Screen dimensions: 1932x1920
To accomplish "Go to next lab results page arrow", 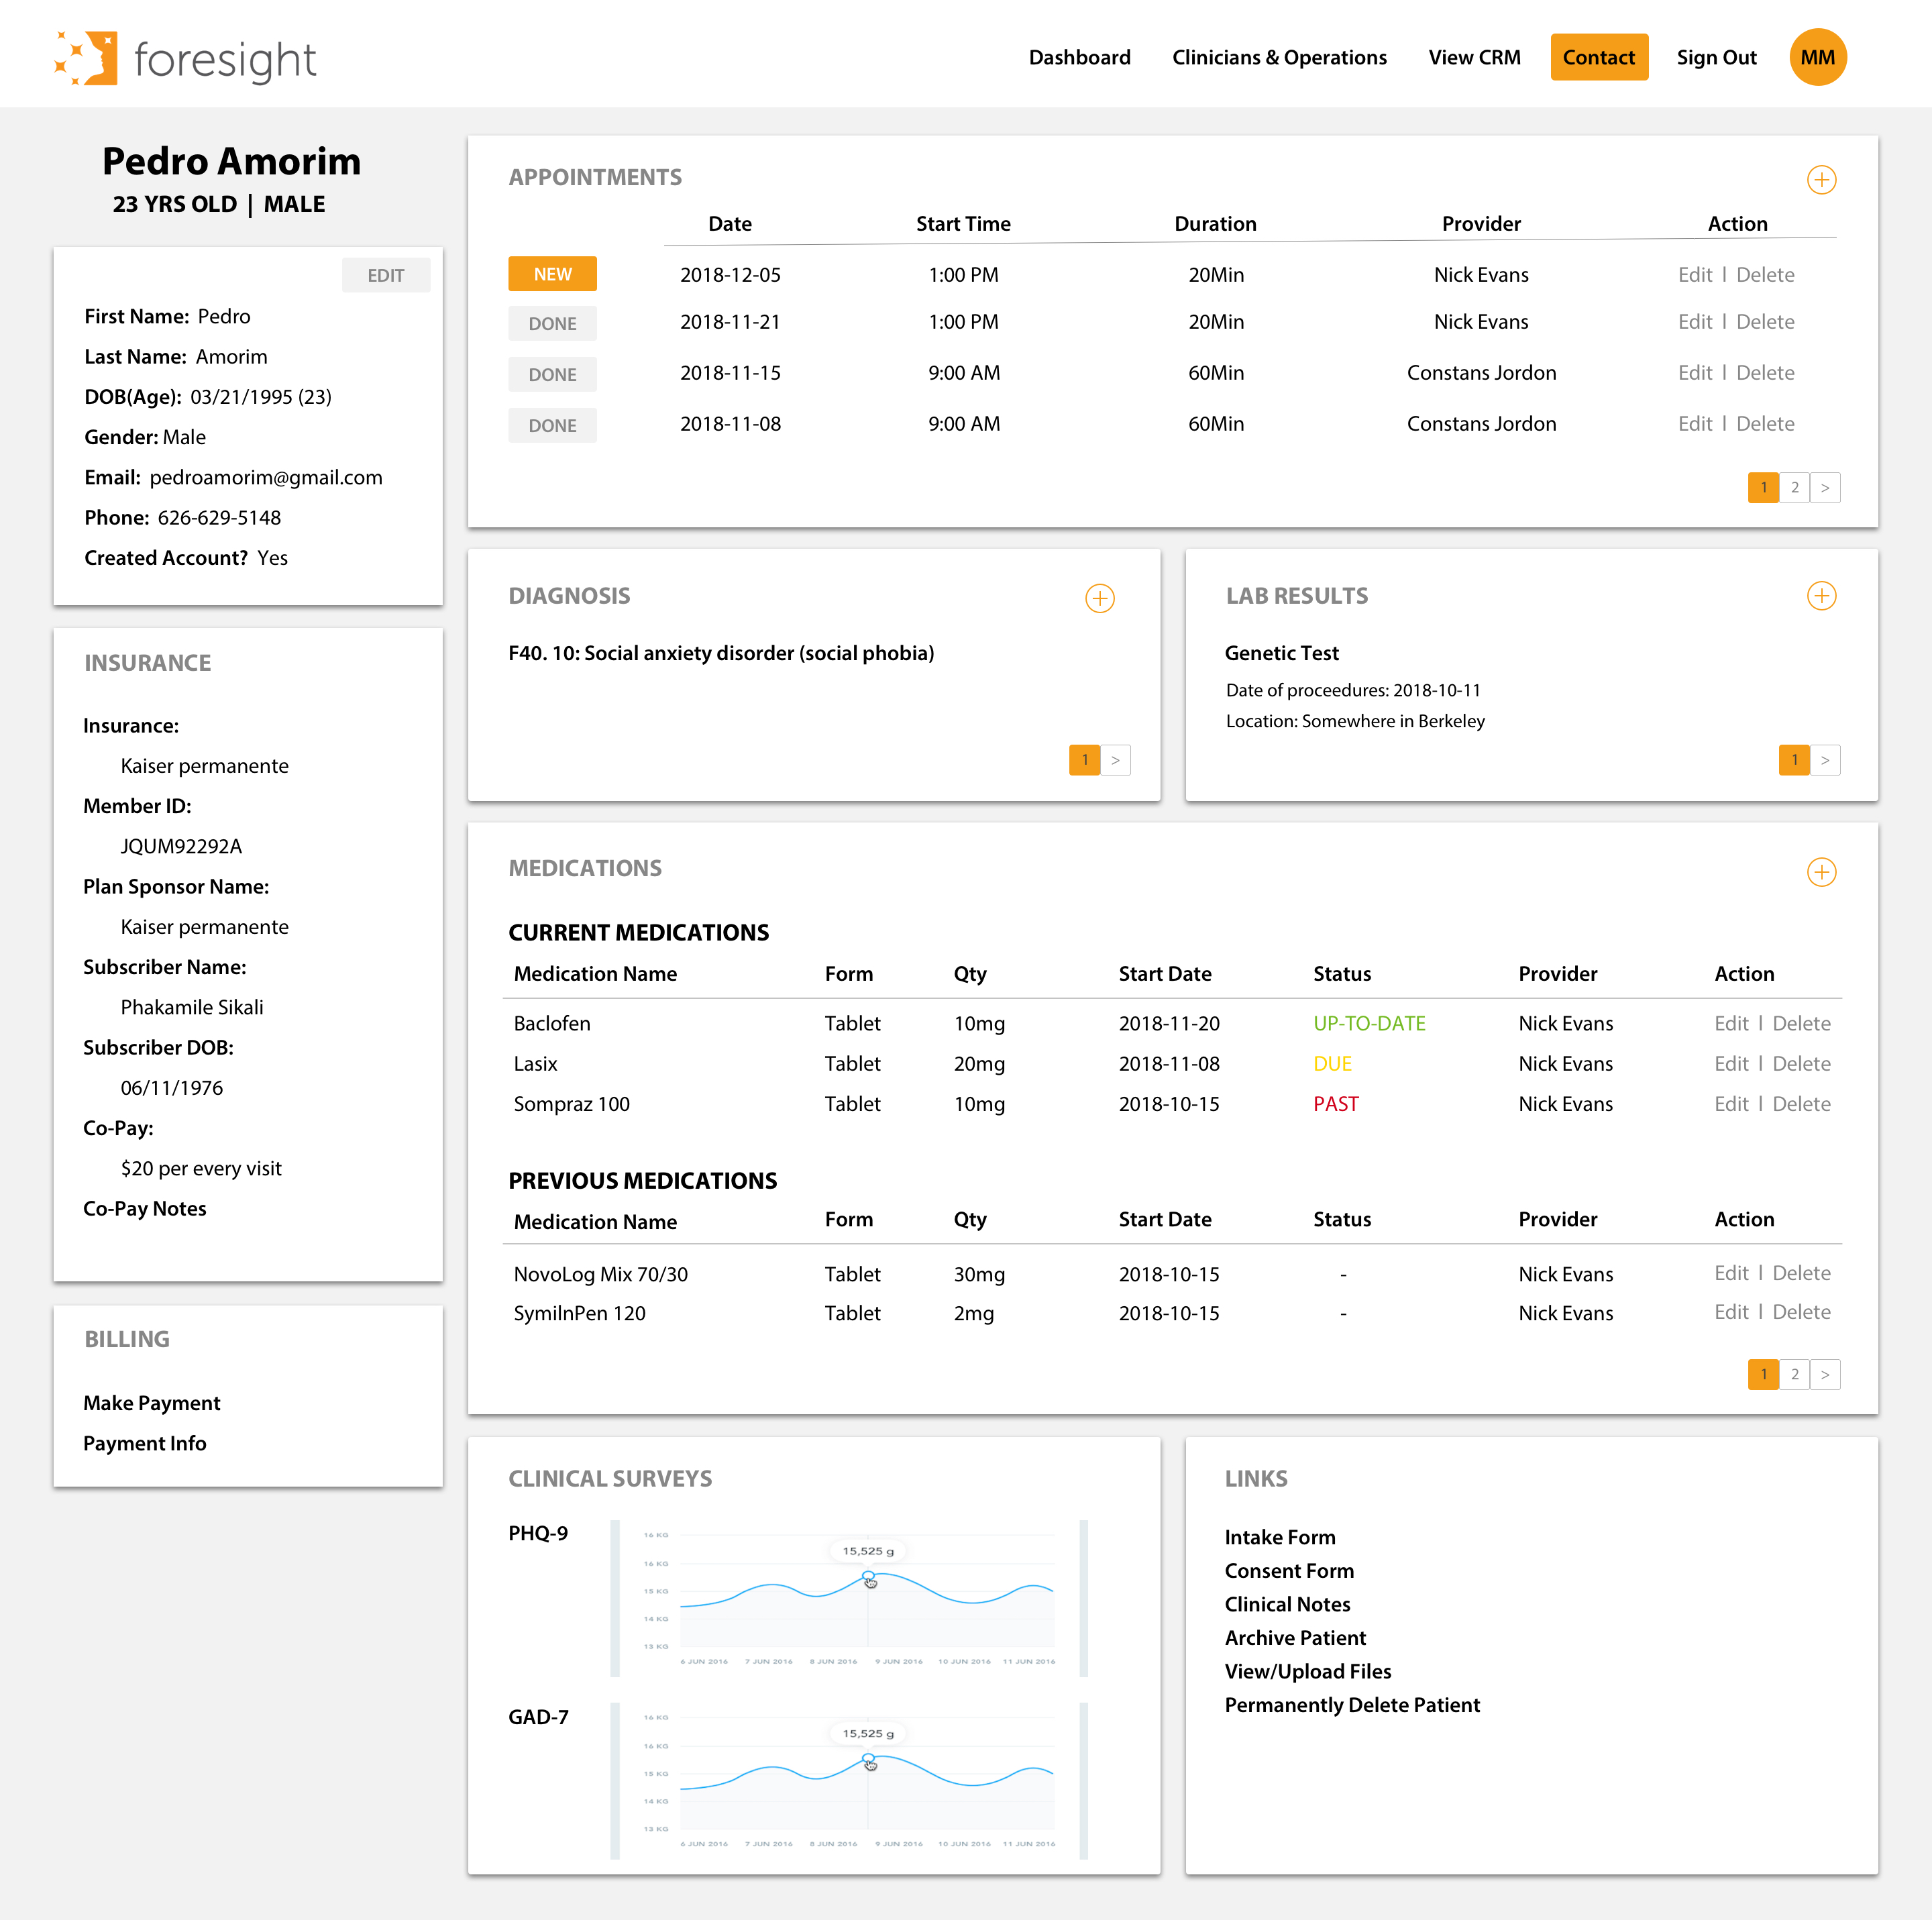I will pyautogui.click(x=1825, y=760).
